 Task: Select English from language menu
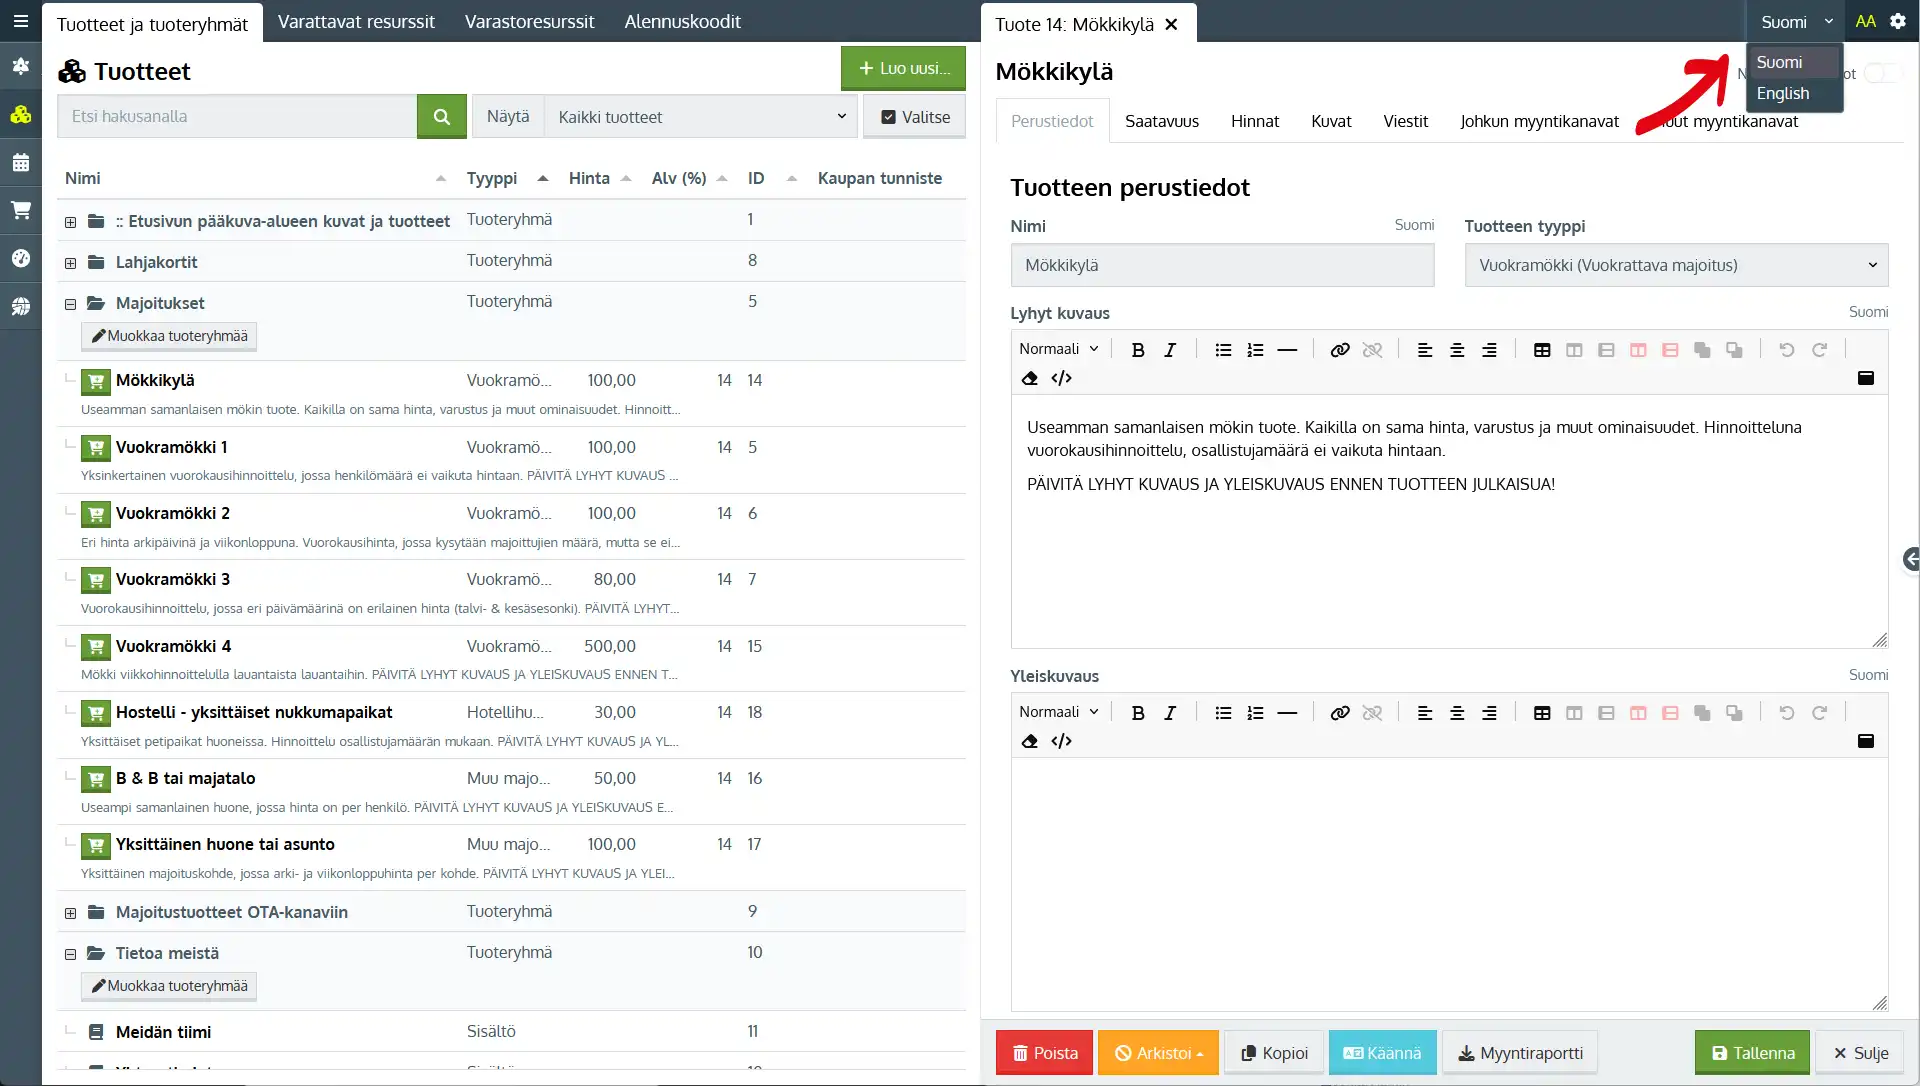[x=1782, y=93]
